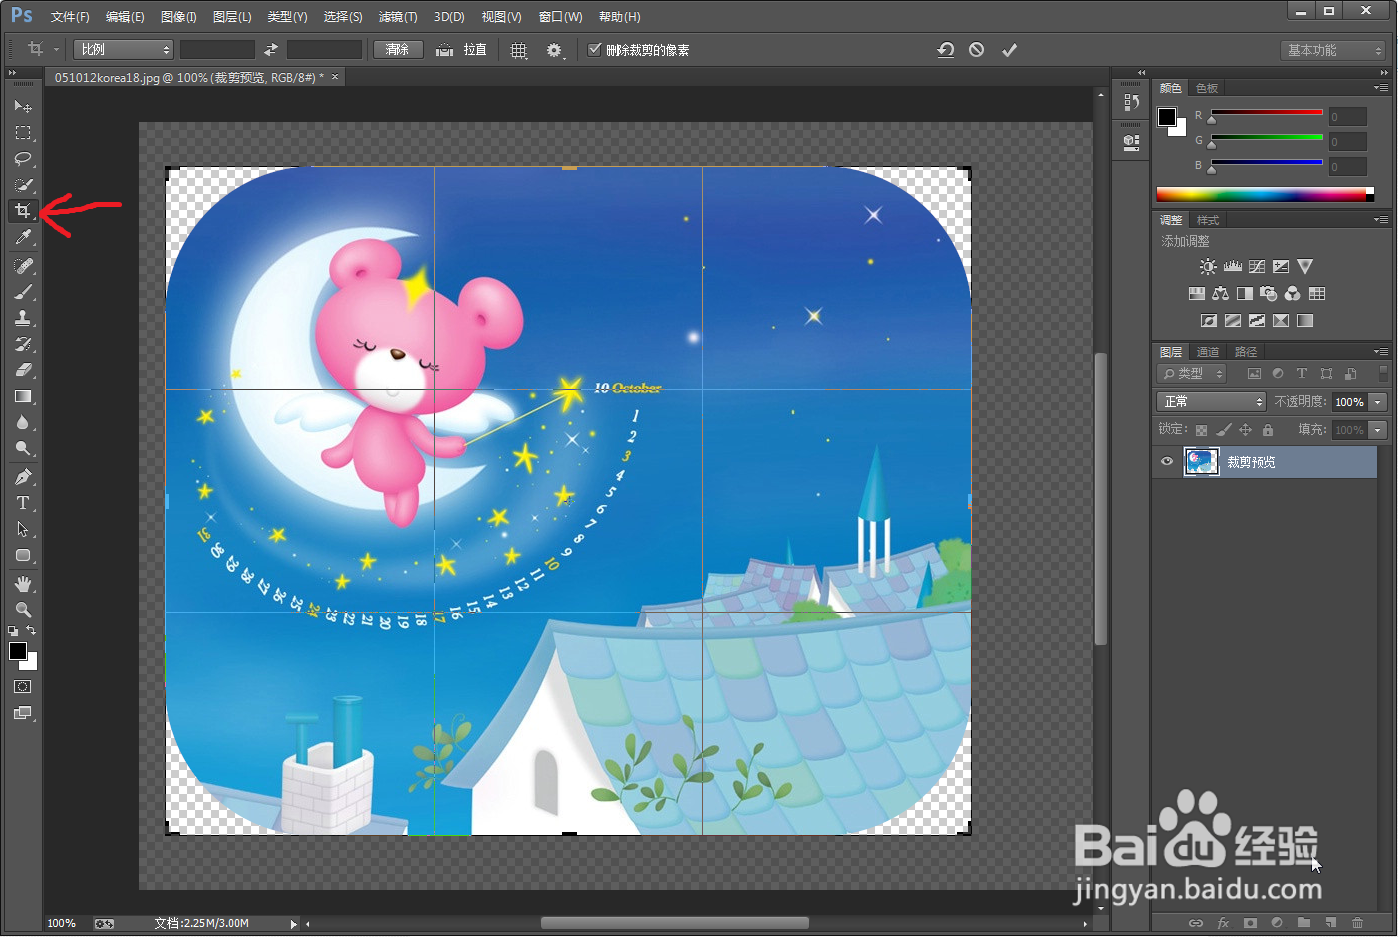Select the Dodge tool
Image resolution: width=1398 pixels, height=937 pixels.
(22, 448)
